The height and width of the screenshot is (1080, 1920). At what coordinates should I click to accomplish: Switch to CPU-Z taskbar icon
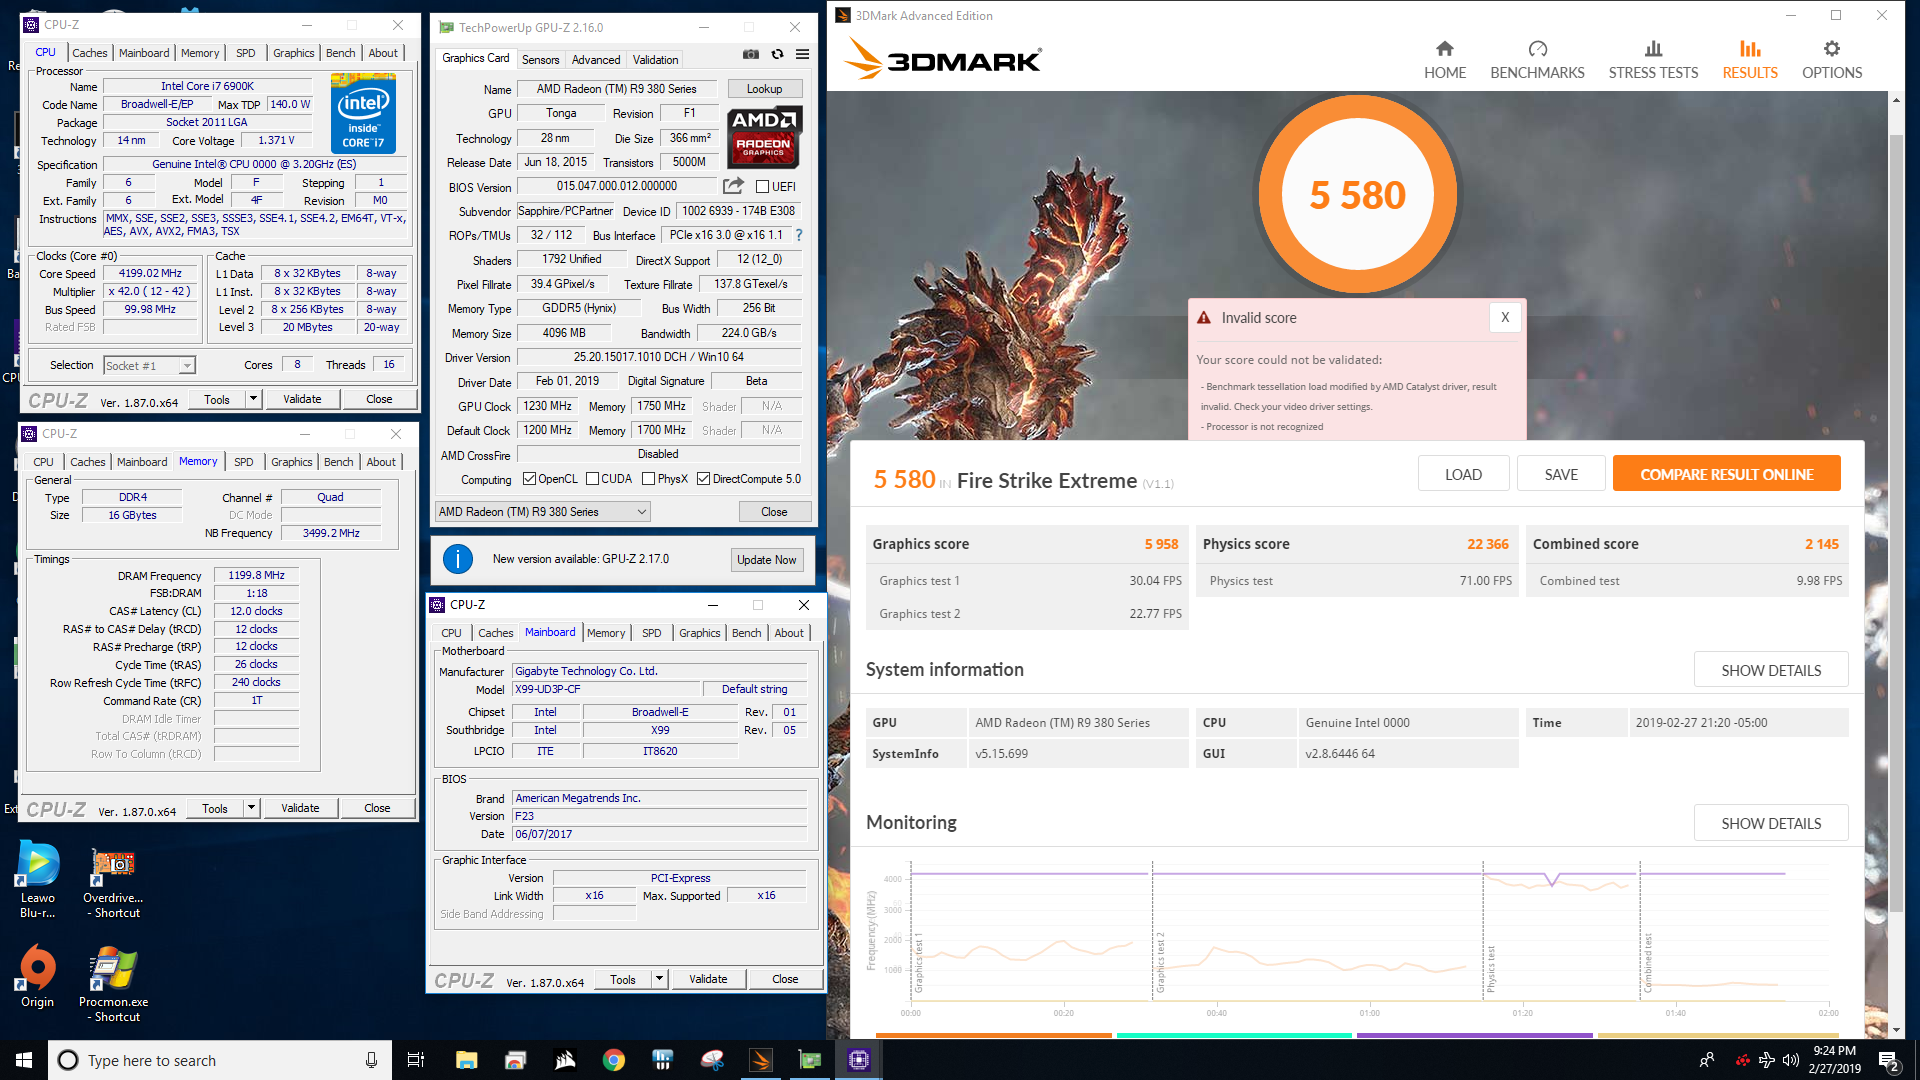859,1060
